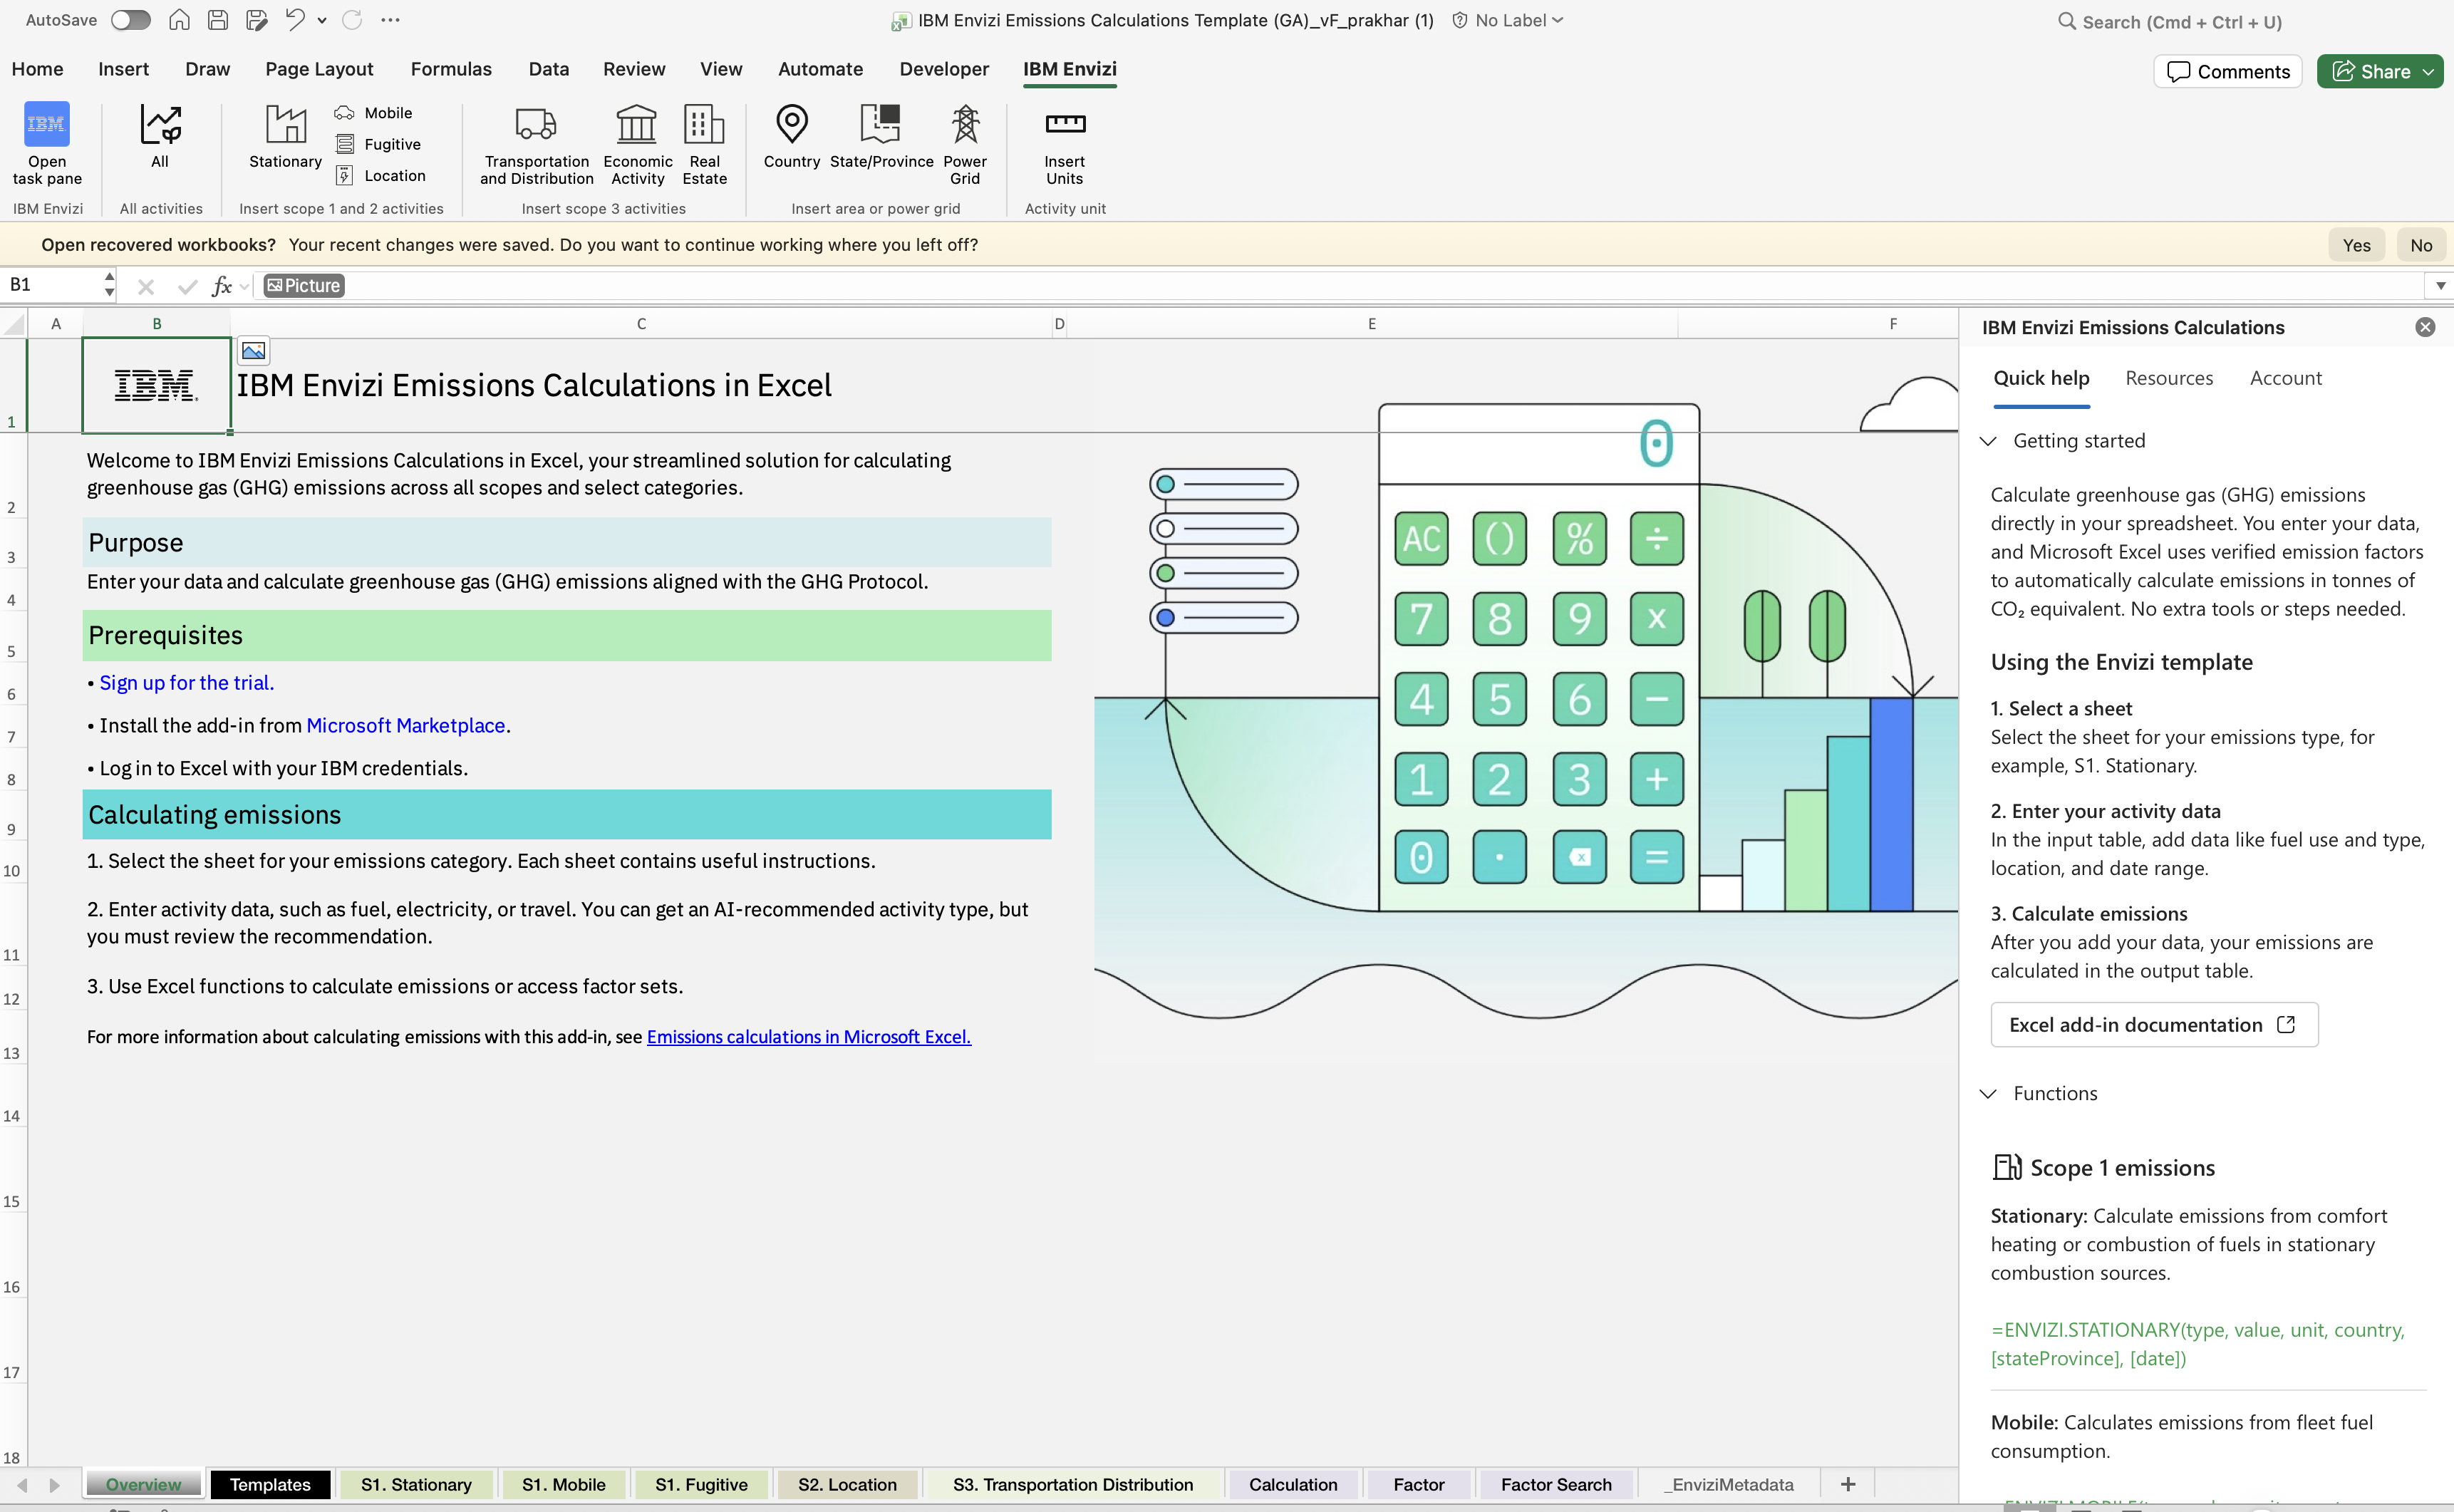Viewport: 2454px width, 1512px height.
Task: Follow the Sign up for the trial link
Action: click(187, 683)
